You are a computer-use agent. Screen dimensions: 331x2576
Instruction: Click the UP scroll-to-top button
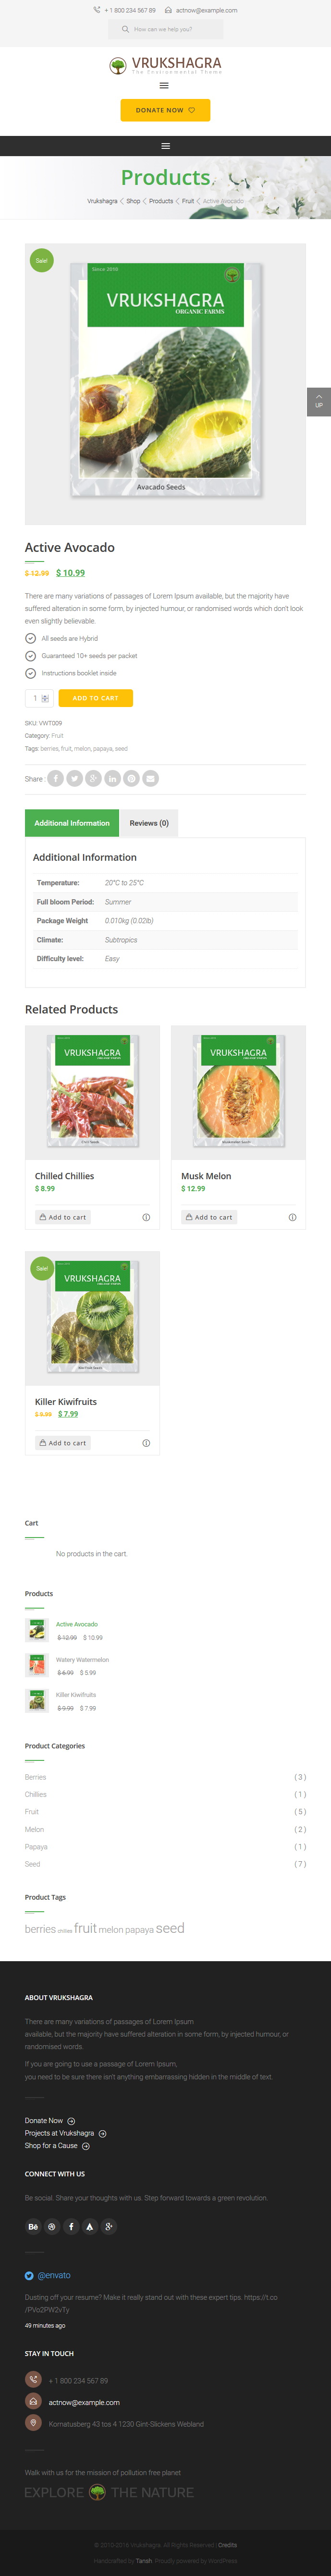[318, 401]
